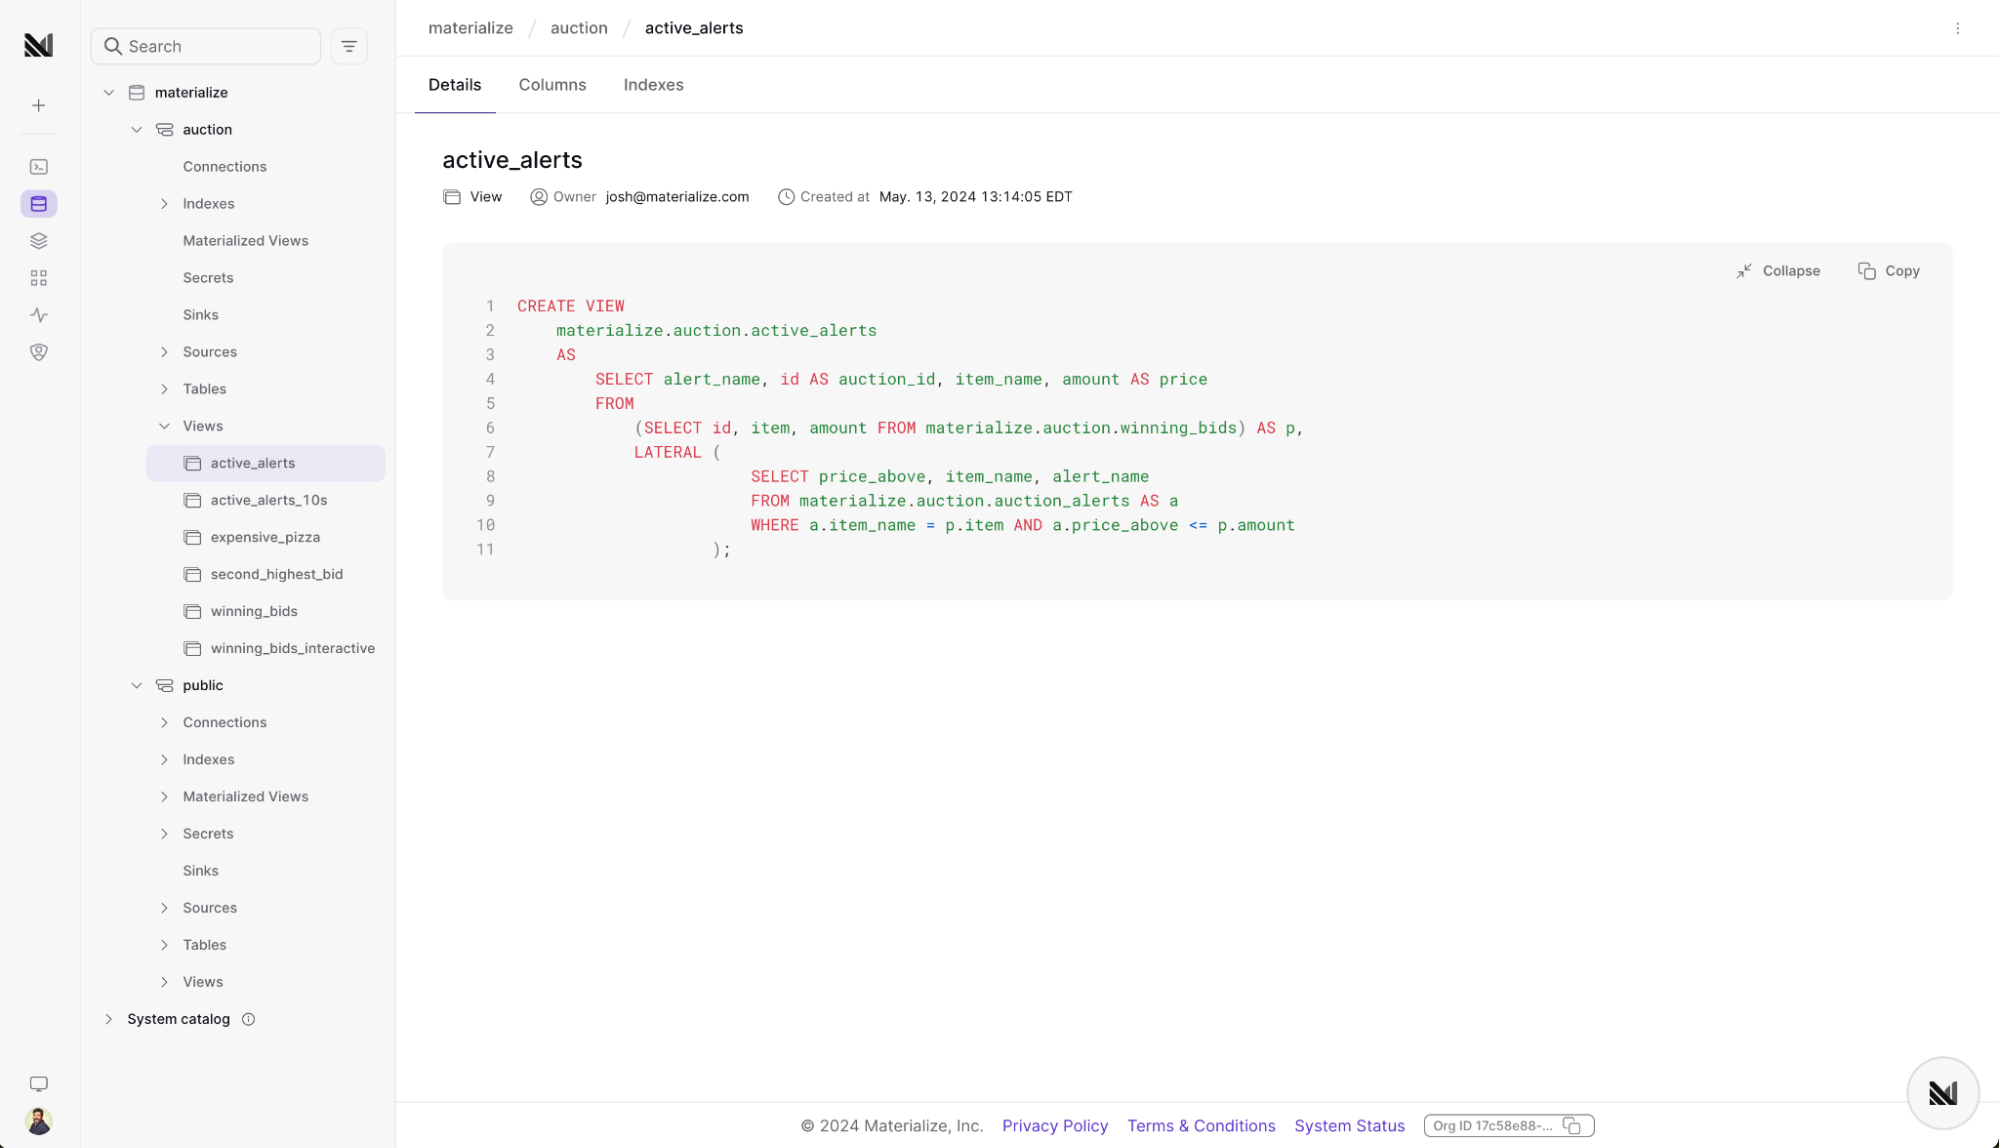Screen dimensions: 1999x1148
Task: Open the integrations grid icon
Action: pos(39,278)
